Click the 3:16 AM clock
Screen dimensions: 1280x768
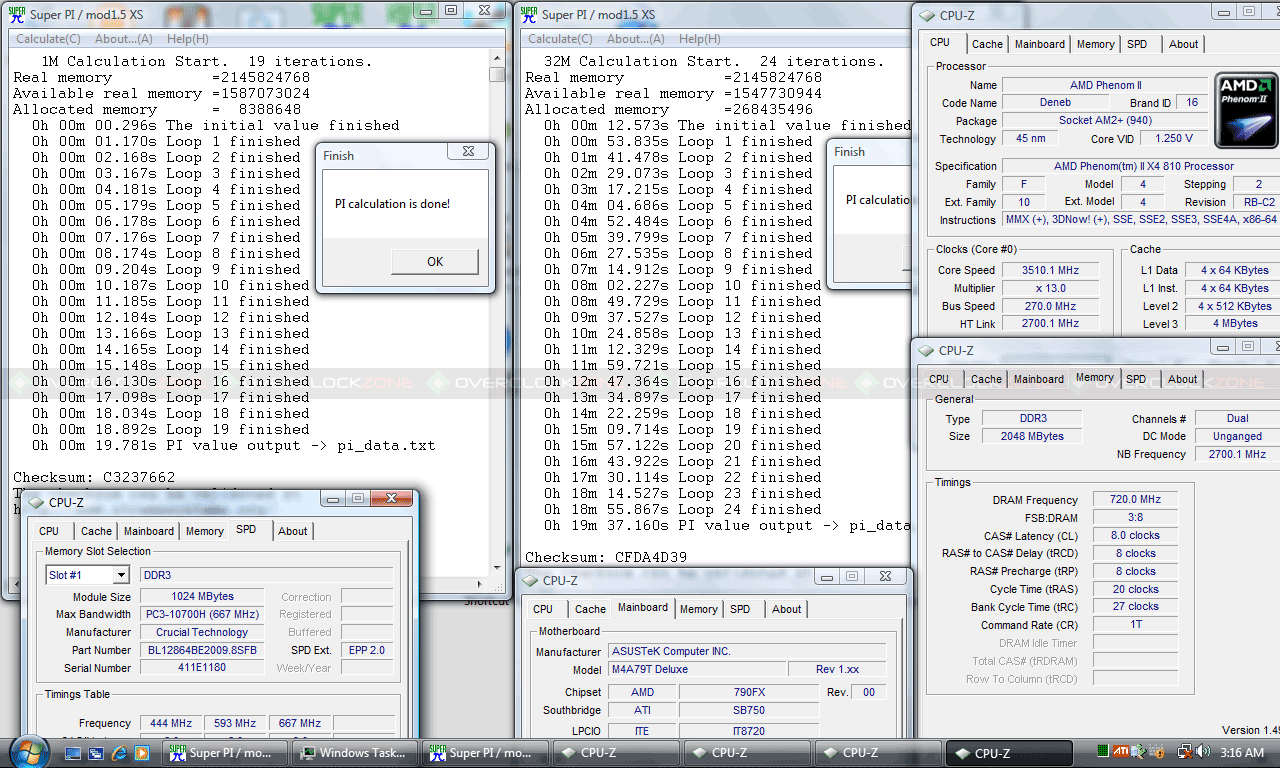click(x=1241, y=753)
